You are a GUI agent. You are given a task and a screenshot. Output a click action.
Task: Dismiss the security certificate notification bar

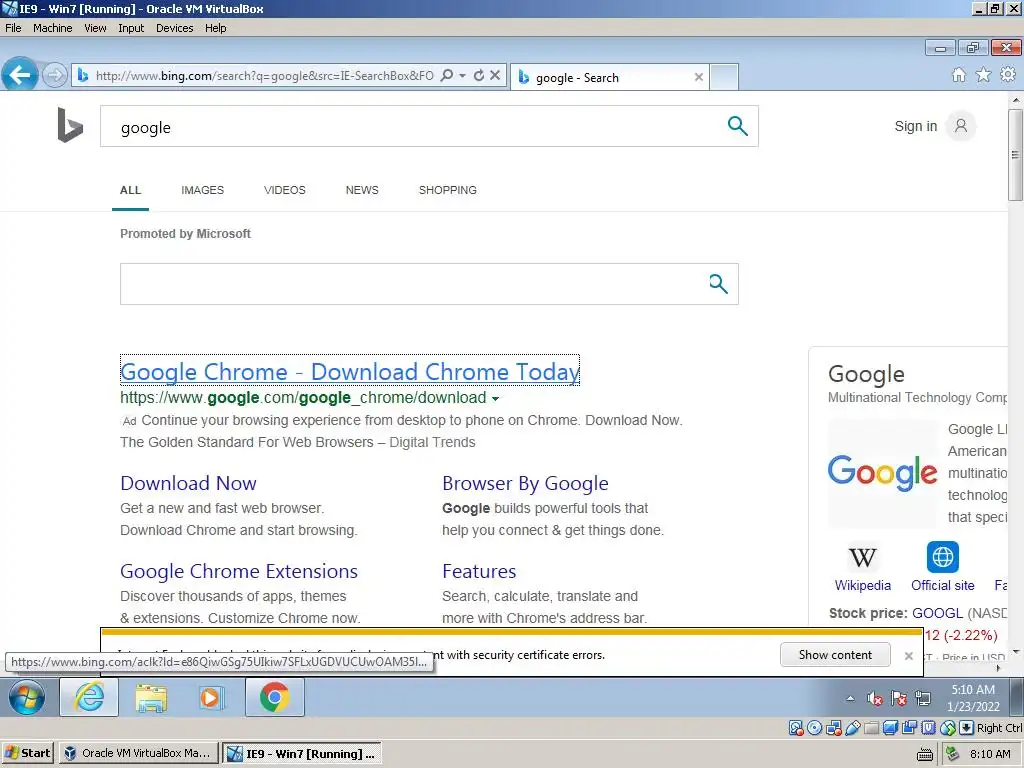(908, 656)
